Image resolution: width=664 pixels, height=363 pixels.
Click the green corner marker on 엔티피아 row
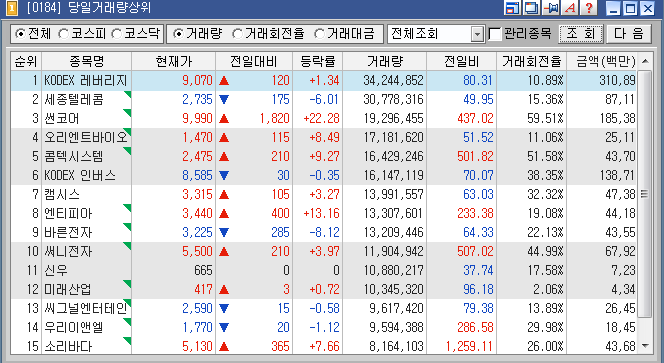127,208
